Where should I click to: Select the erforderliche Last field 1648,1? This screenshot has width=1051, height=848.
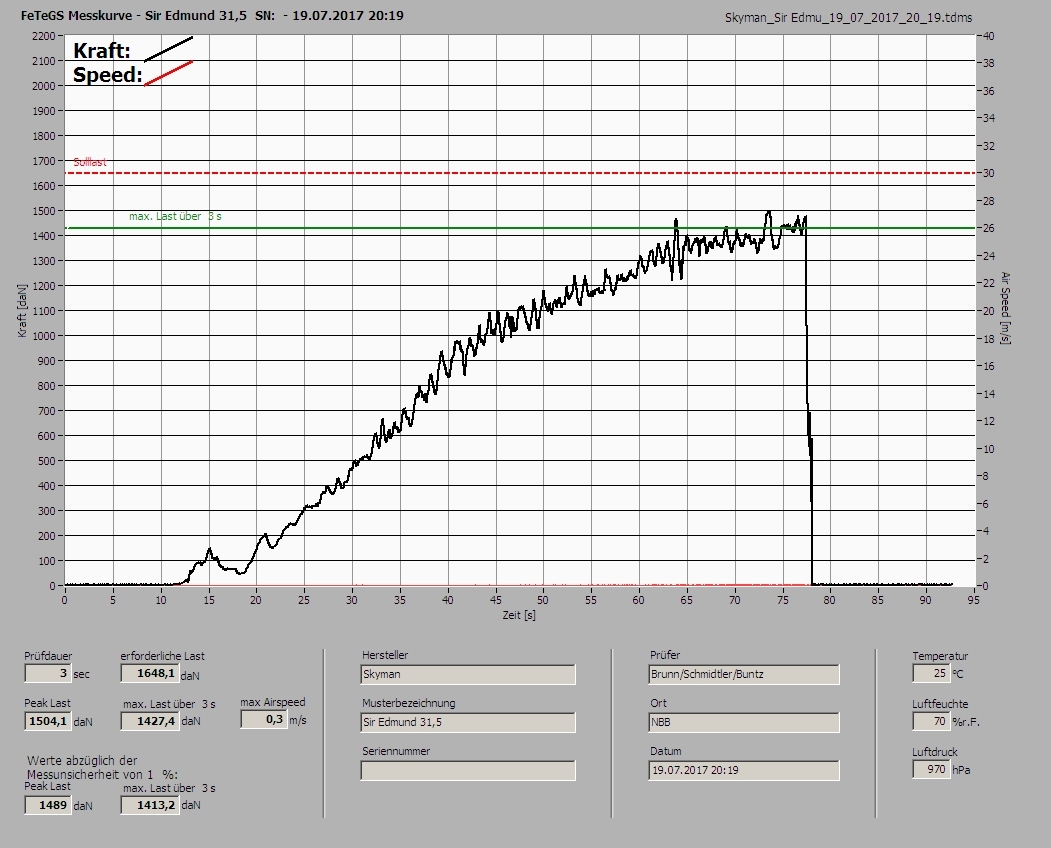[x=149, y=673]
